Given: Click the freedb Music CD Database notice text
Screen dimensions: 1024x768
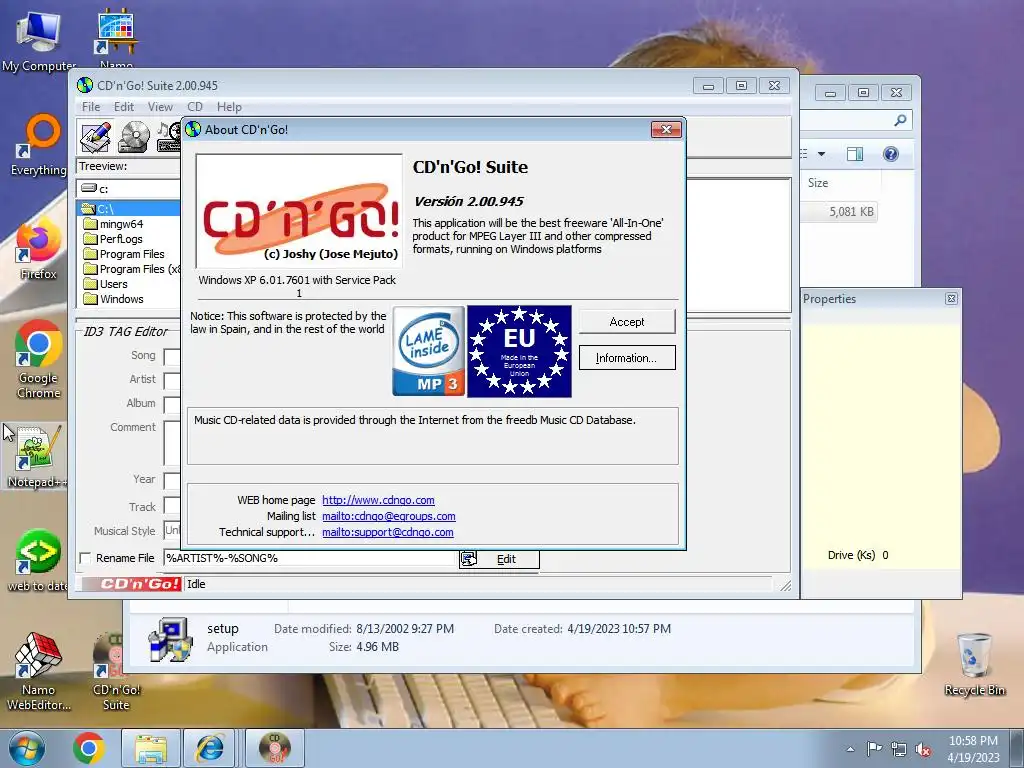Looking at the screenshot, I should pyautogui.click(x=415, y=420).
